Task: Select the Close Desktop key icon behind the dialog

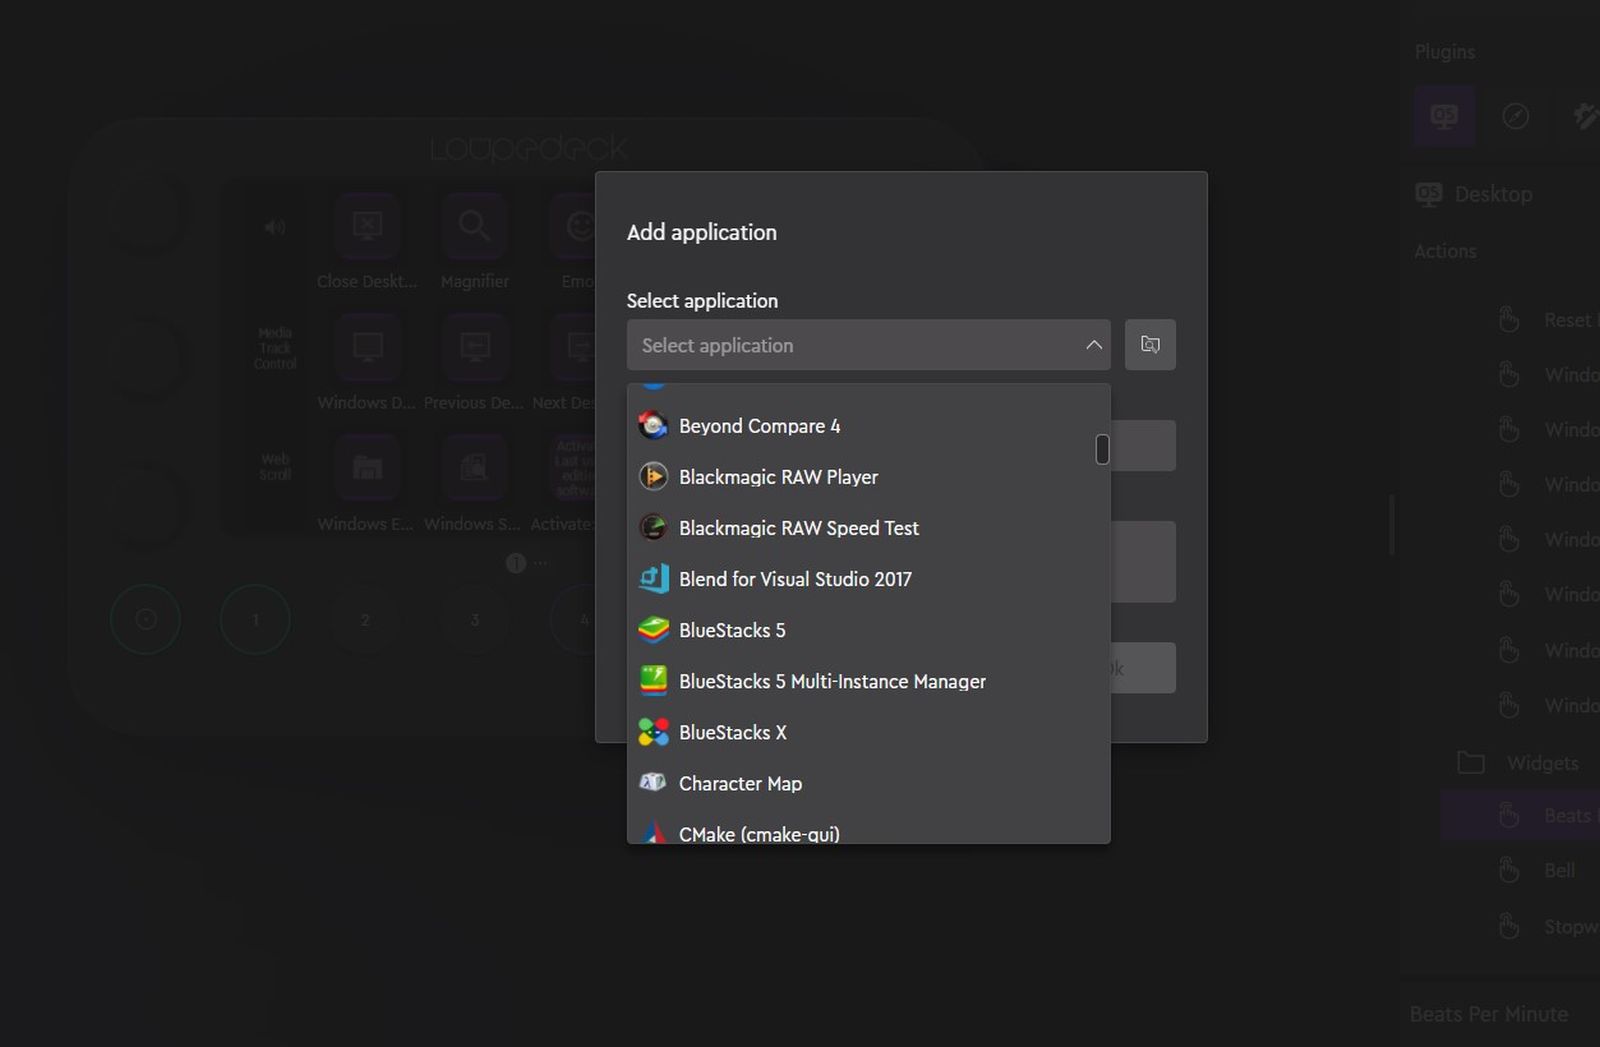Action: tap(367, 226)
